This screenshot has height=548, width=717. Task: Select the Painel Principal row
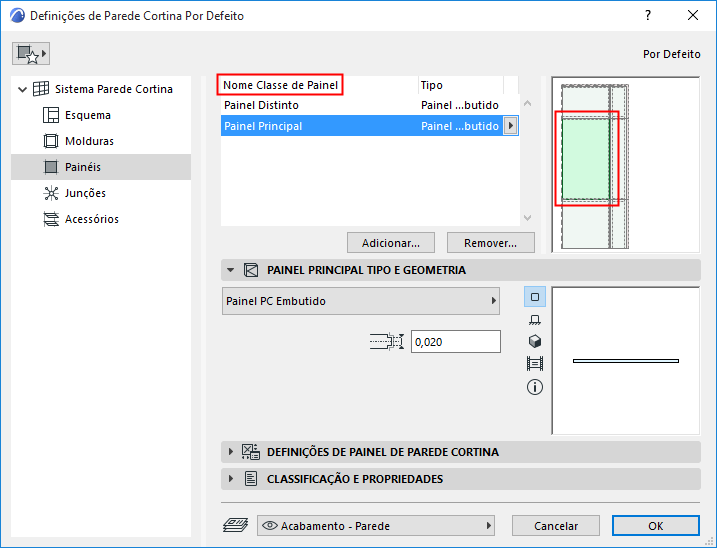point(369,126)
